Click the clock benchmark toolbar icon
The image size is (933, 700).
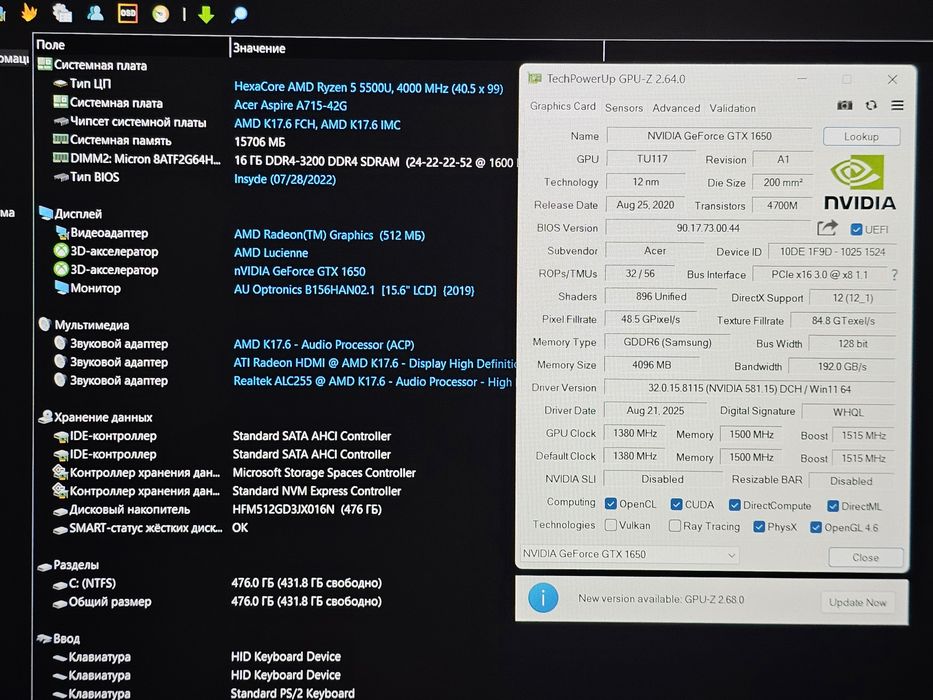(160, 14)
